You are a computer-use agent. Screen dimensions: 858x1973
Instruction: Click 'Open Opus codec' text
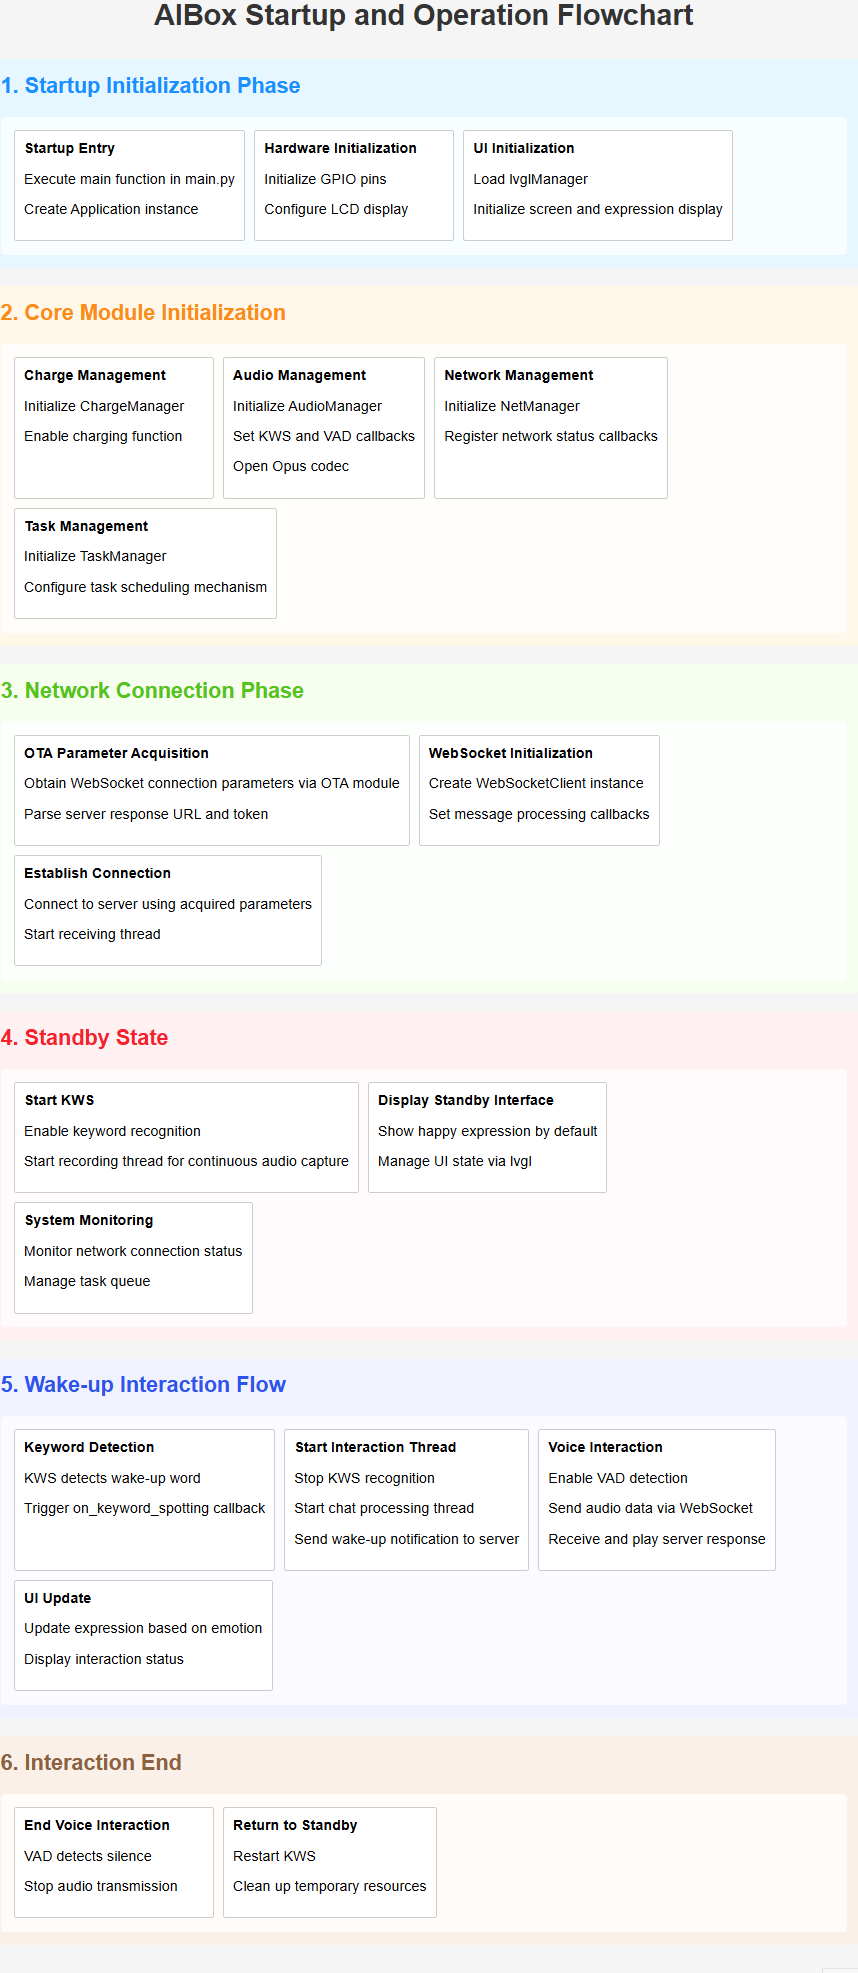tap(291, 466)
